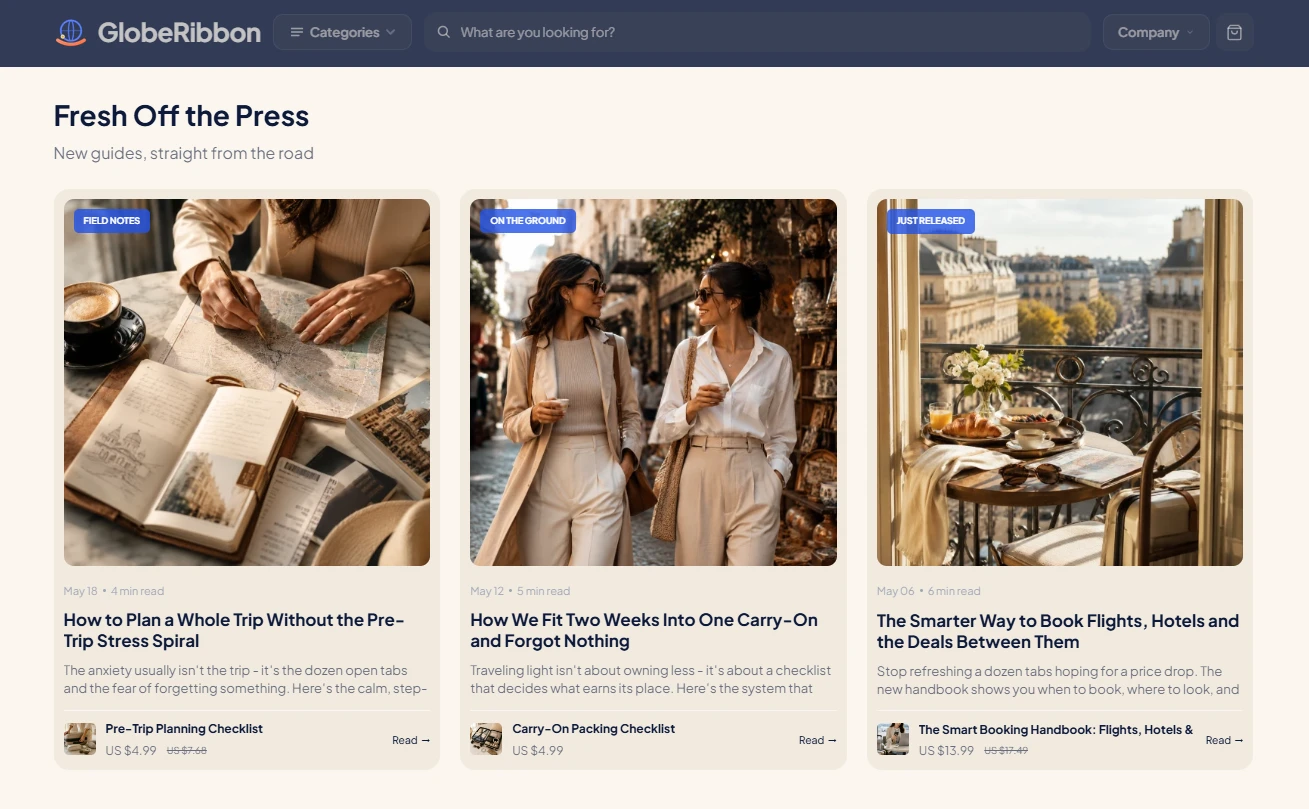Click Carry-On Packing Checklist product thumbnail

(486, 739)
